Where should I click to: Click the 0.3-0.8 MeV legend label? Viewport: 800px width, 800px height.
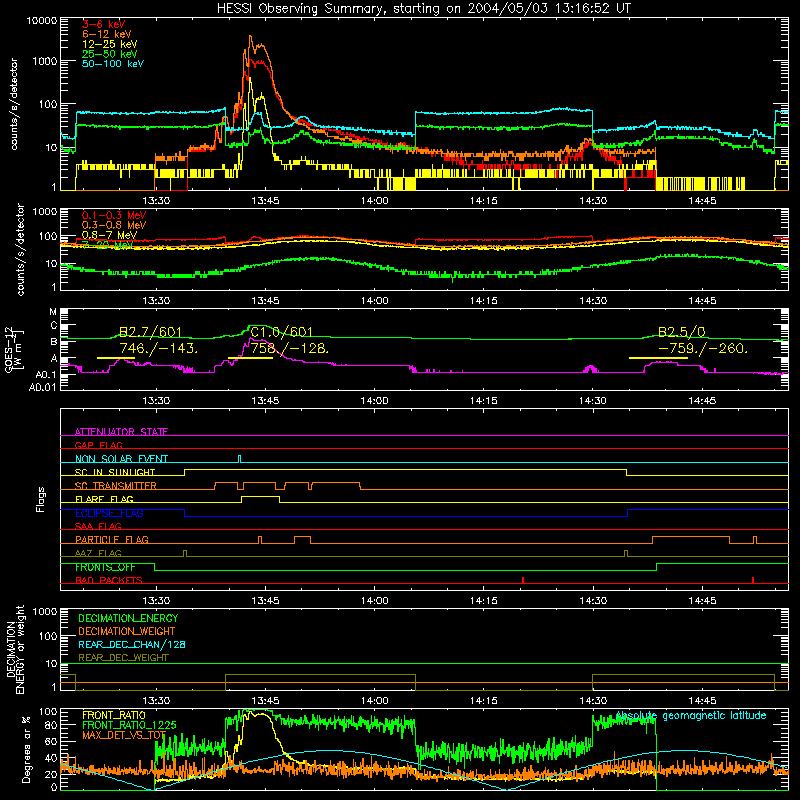pos(114,225)
